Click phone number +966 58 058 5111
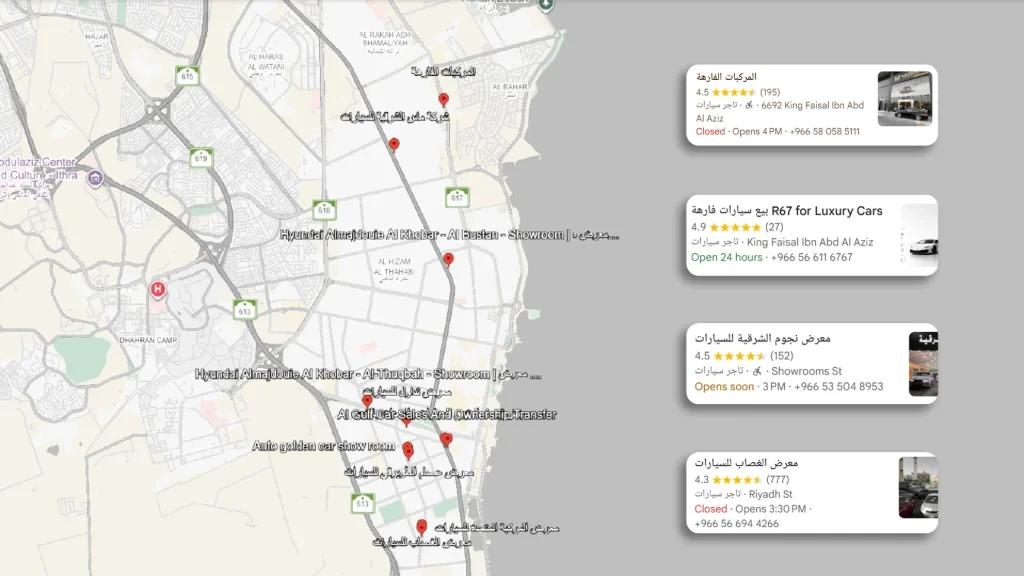1024x576 pixels. click(825, 131)
